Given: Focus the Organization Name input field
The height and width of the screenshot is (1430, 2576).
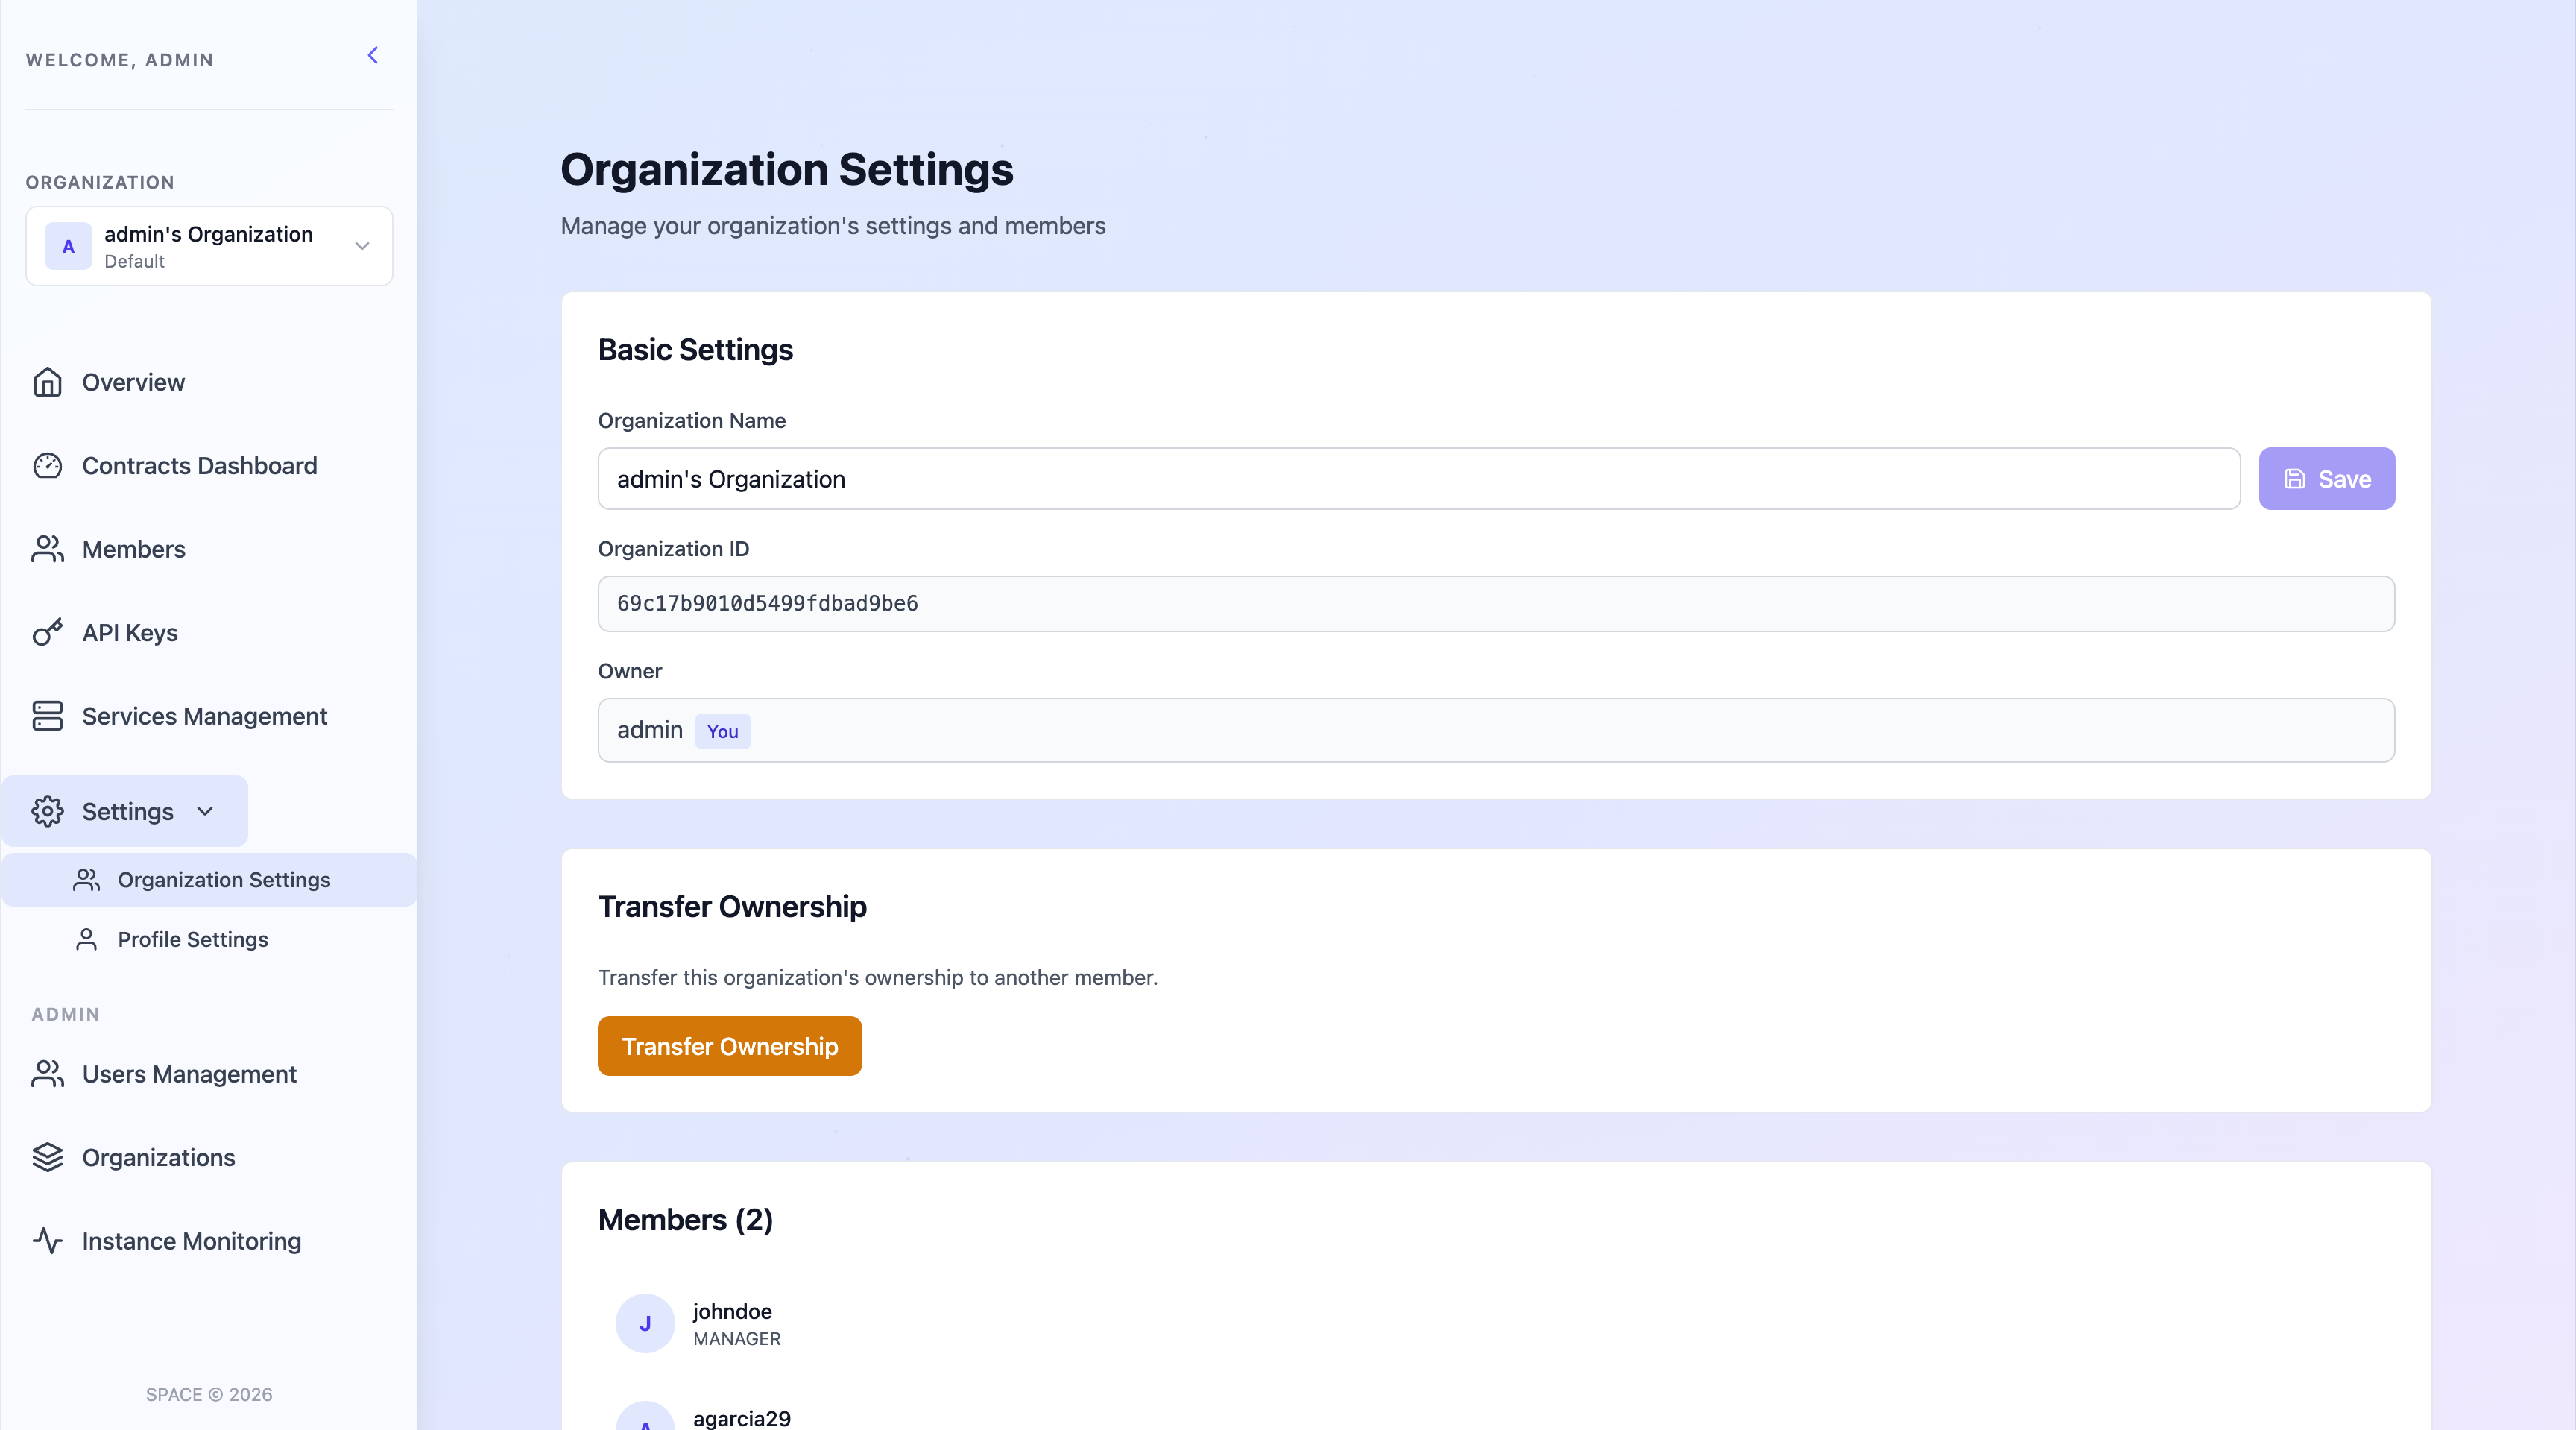Looking at the screenshot, I should point(1419,479).
